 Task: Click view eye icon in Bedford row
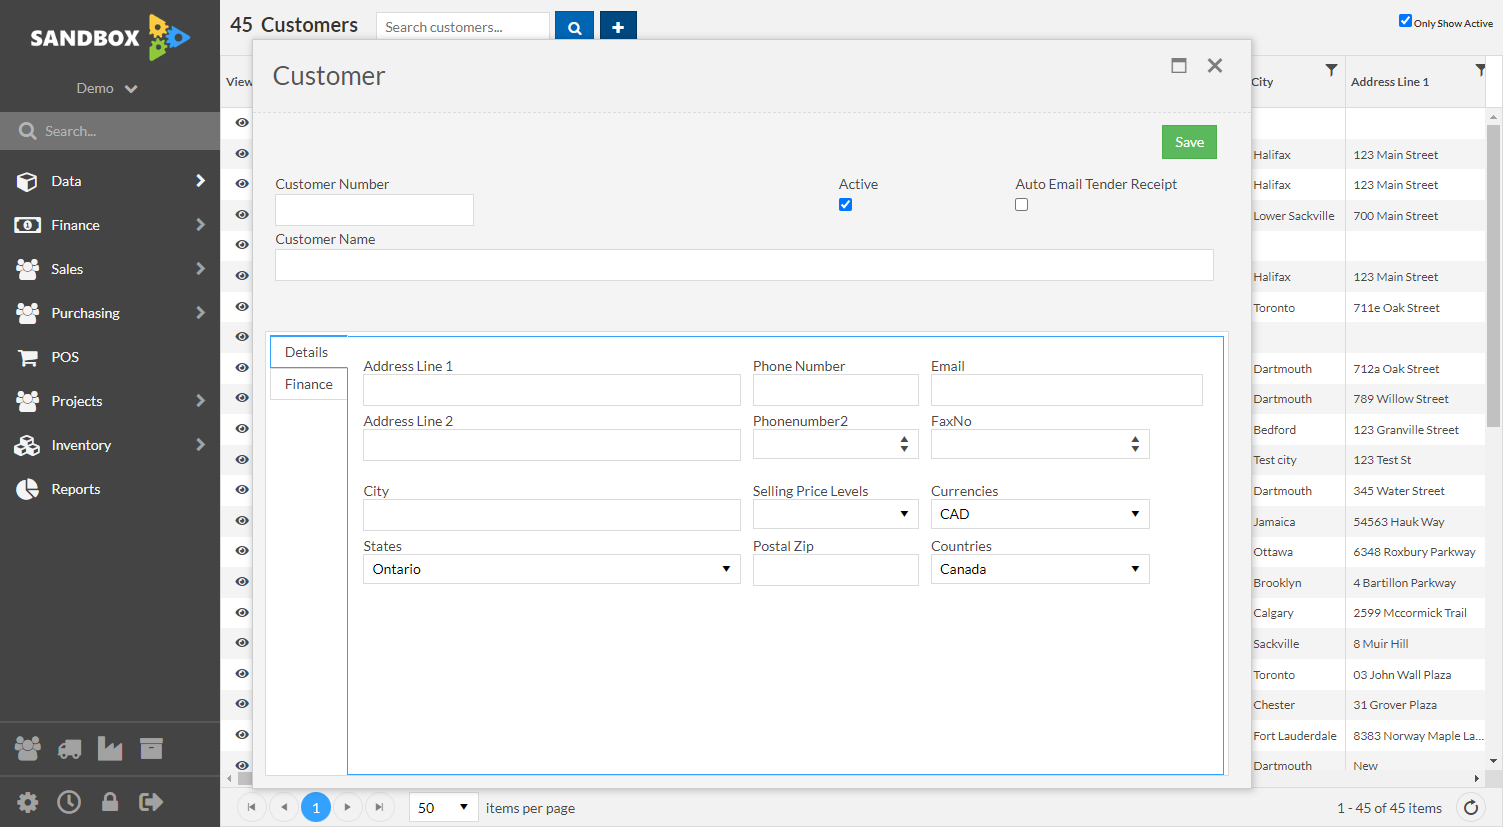click(x=242, y=428)
